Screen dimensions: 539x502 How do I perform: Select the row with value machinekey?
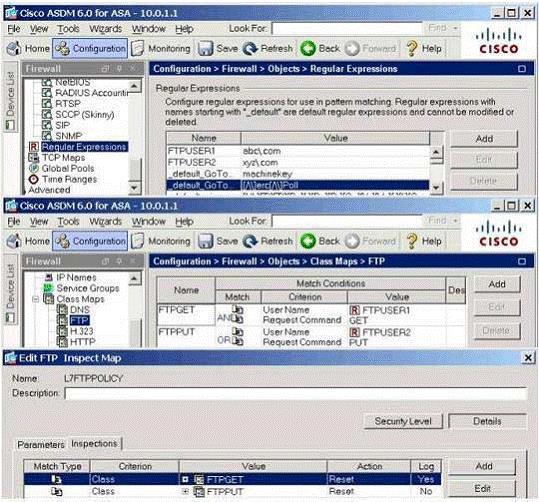[298, 174]
